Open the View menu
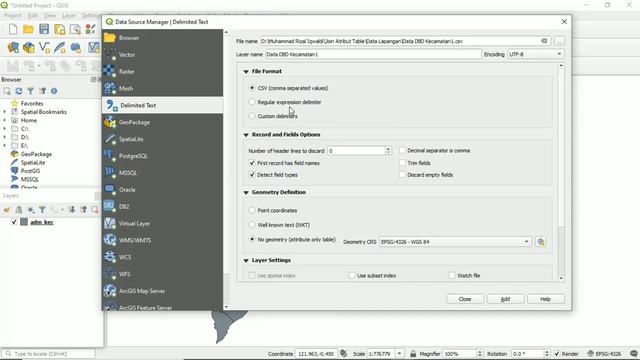Viewport: 640px width, 360px height. click(50, 16)
